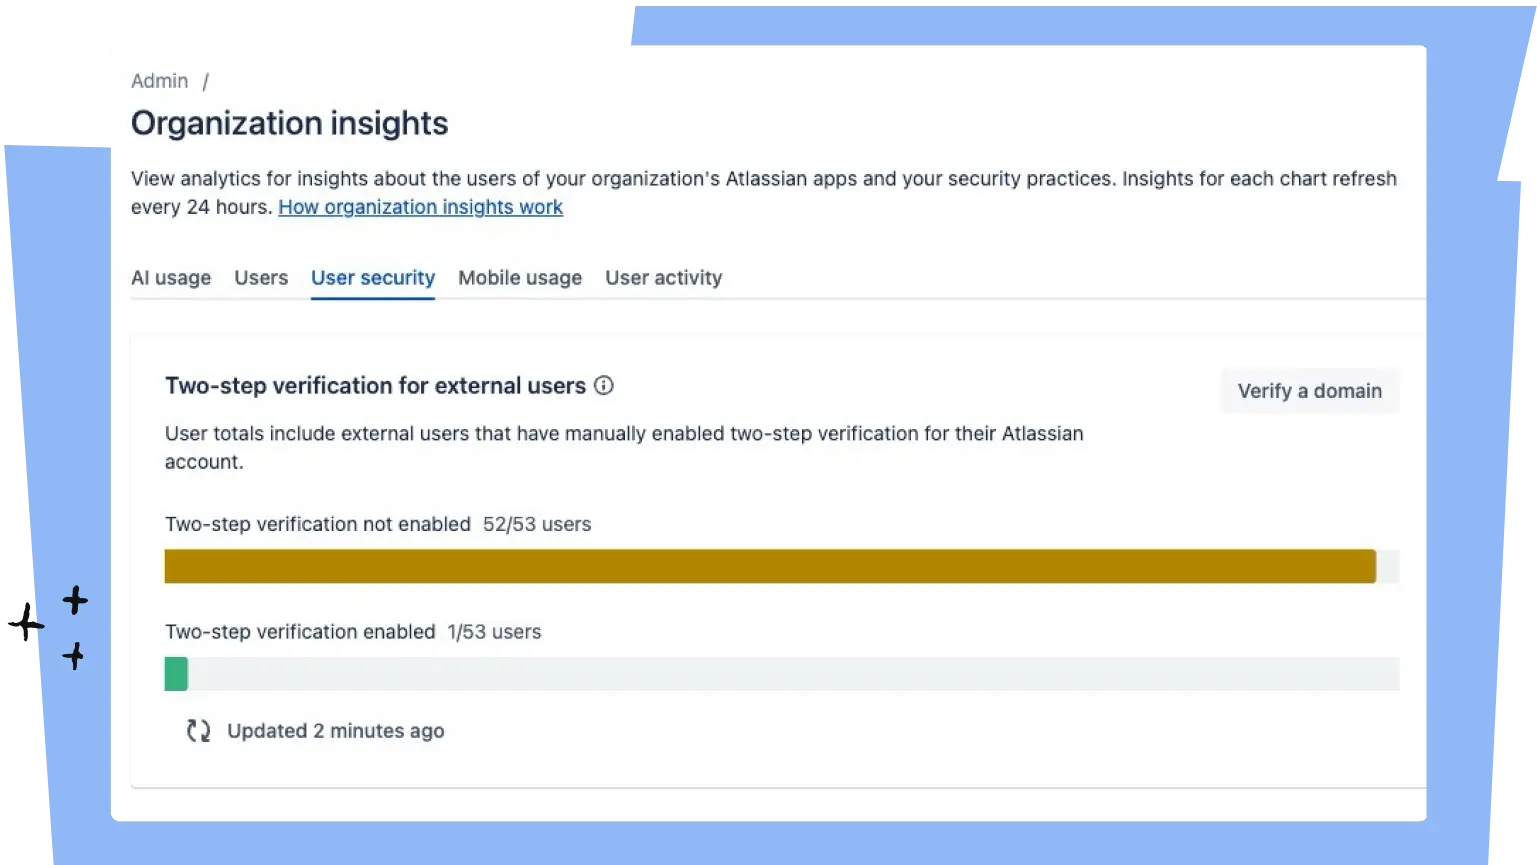Click the green enabled progress bar segment
This screenshot has height=865, width=1537.
click(x=176, y=674)
